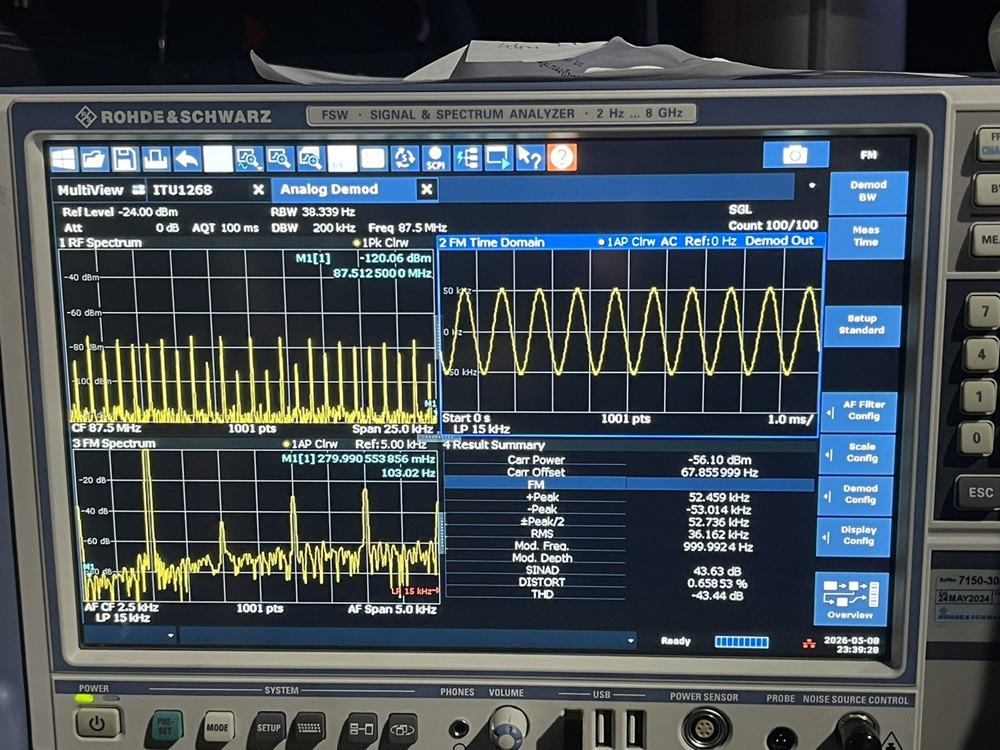Select M1 marker in RF Spectrum trace
The width and height of the screenshot is (1000, 750).
click(430, 404)
